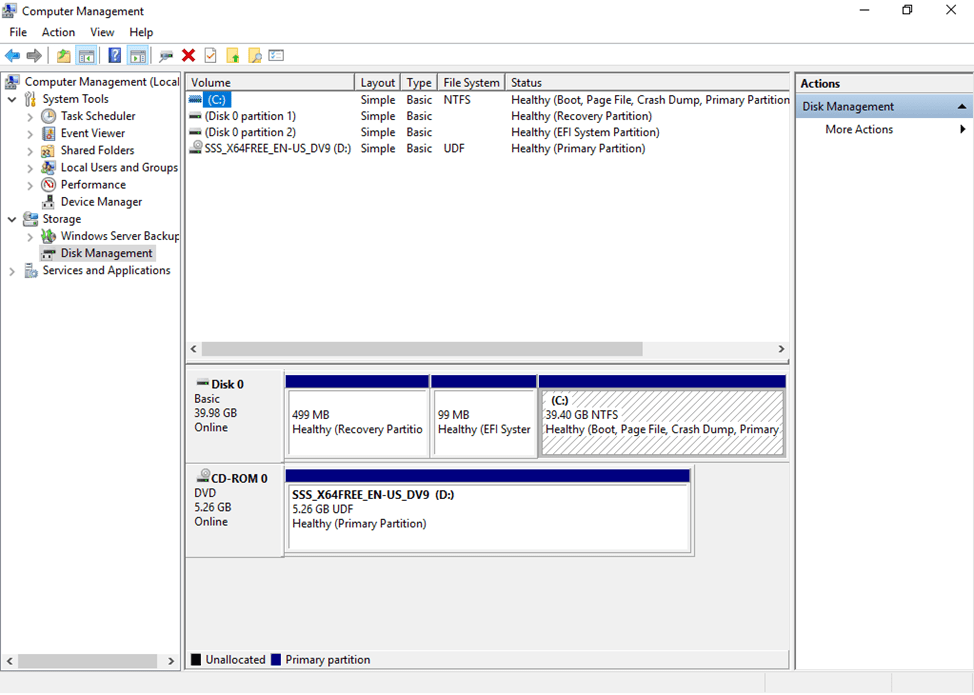Click the Up one level folder icon
Image resolution: width=974 pixels, height=695 pixels.
click(x=63, y=56)
